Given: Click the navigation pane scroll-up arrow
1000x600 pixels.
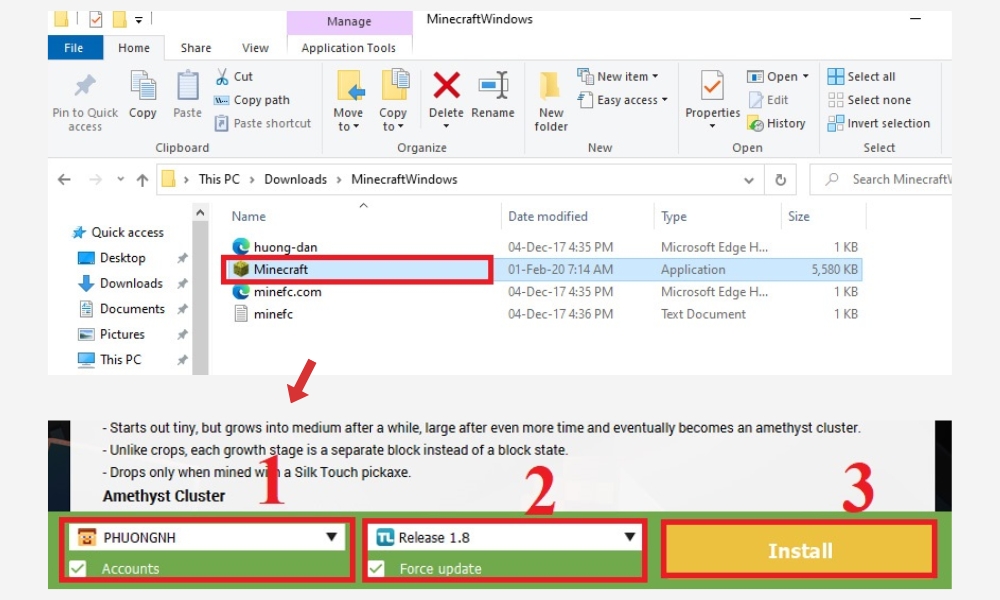Looking at the screenshot, I should click(200, 213).
